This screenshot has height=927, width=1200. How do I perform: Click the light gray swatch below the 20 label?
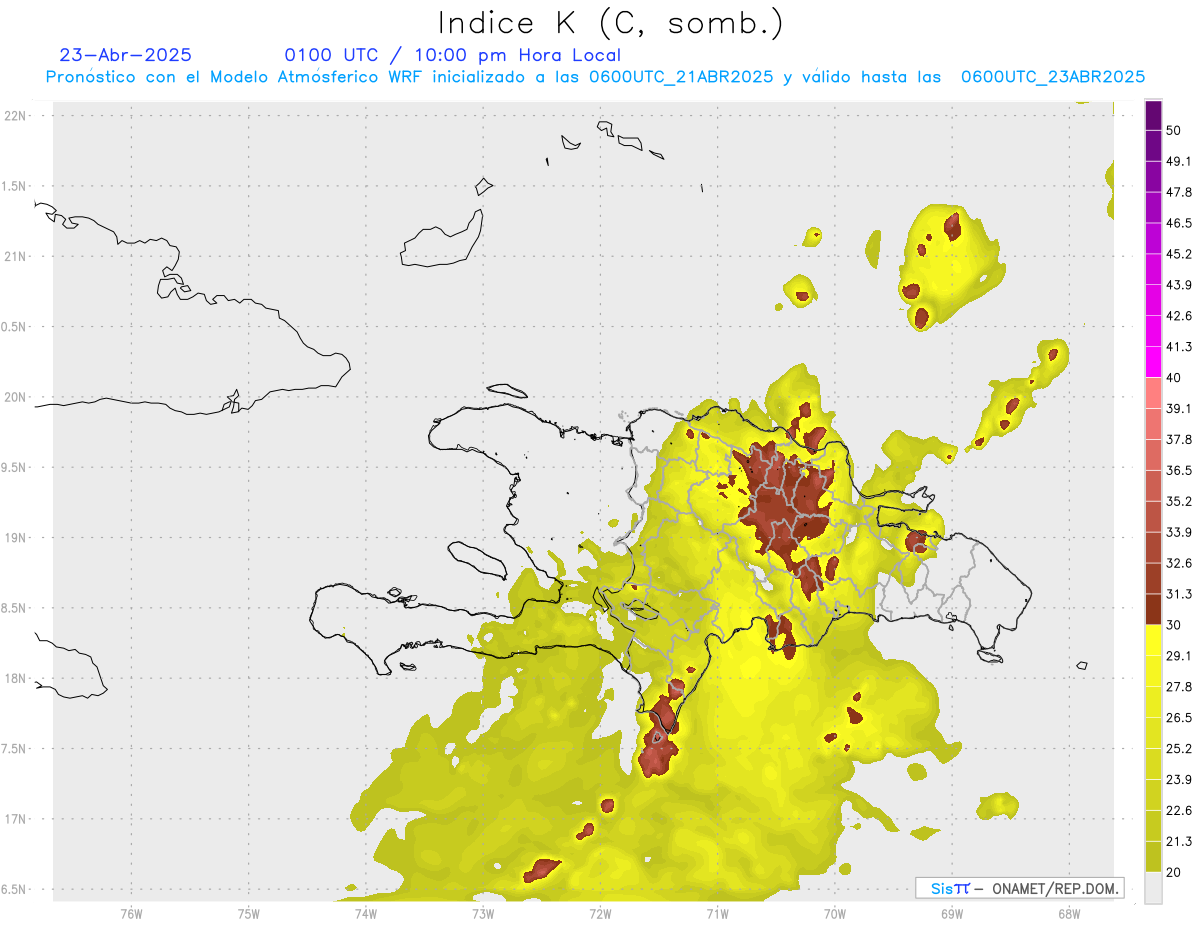pos(1153,887)
